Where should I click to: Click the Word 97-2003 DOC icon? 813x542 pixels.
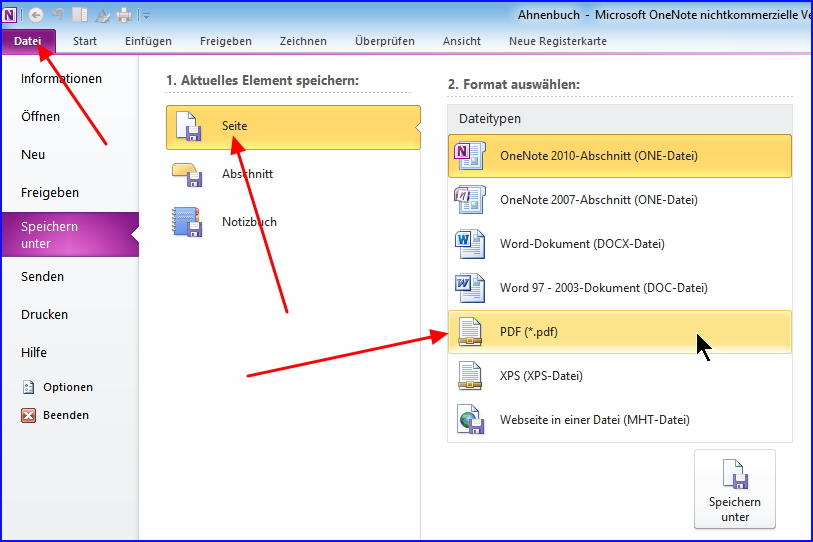click(x=470, y=288)
